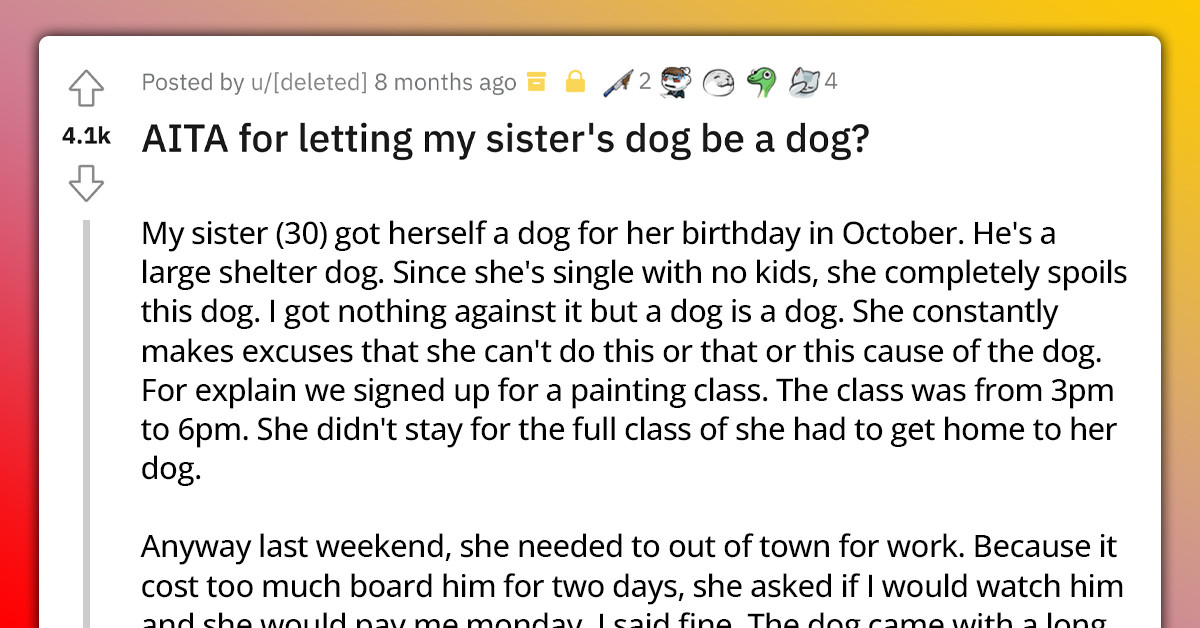Click the yellow locked padlock icon
This screenshot has height=628, width=1200.
click(575, 82)
